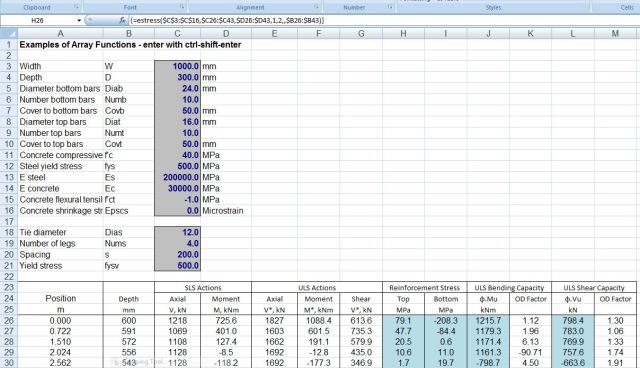Image resolution: width=640 pixels, height=368 pixels.
Task: Select Top stress cell 79.1
Action: (x=403, y=321)
